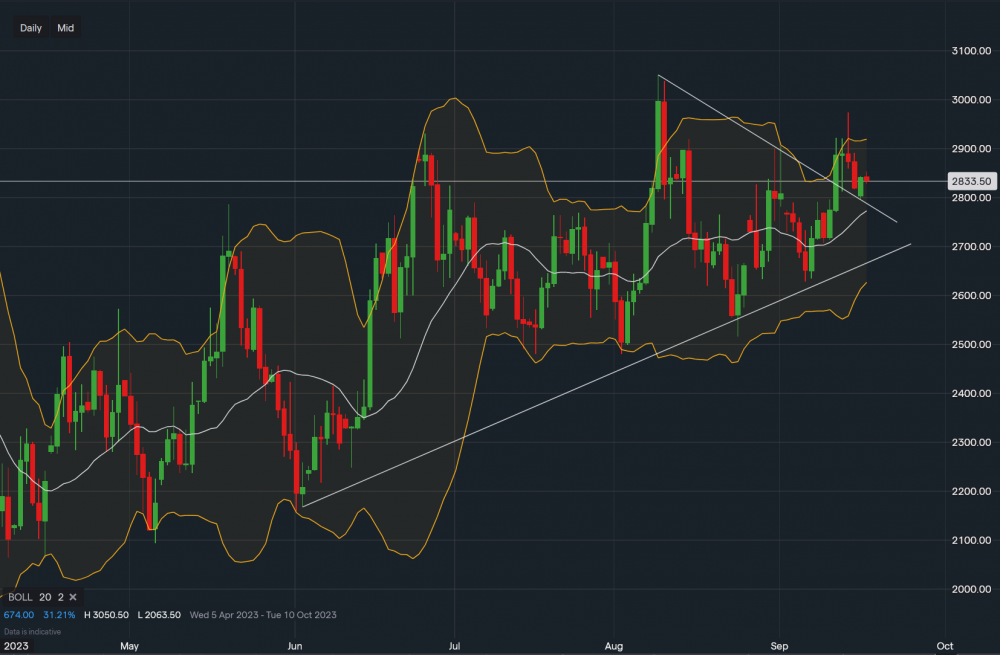Open the Mid price type dropdown
This screenshot has height=655, width=1000.
[66, 28]
